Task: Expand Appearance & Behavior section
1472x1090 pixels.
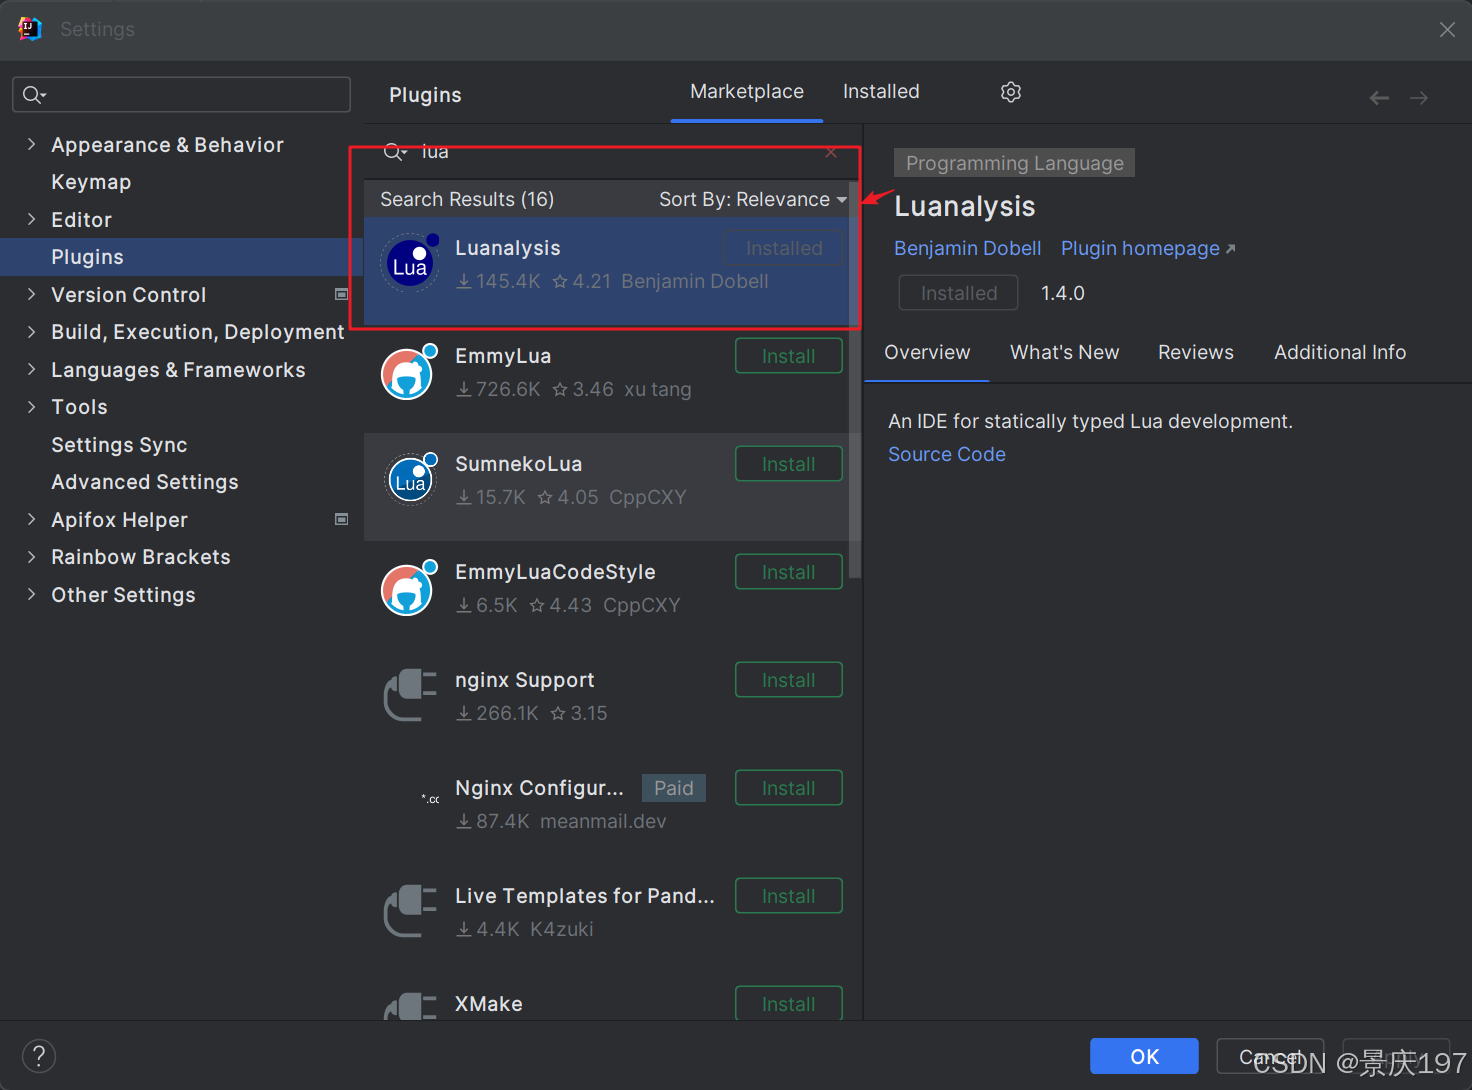Action: pyautogui.click(x=31, y=145)
